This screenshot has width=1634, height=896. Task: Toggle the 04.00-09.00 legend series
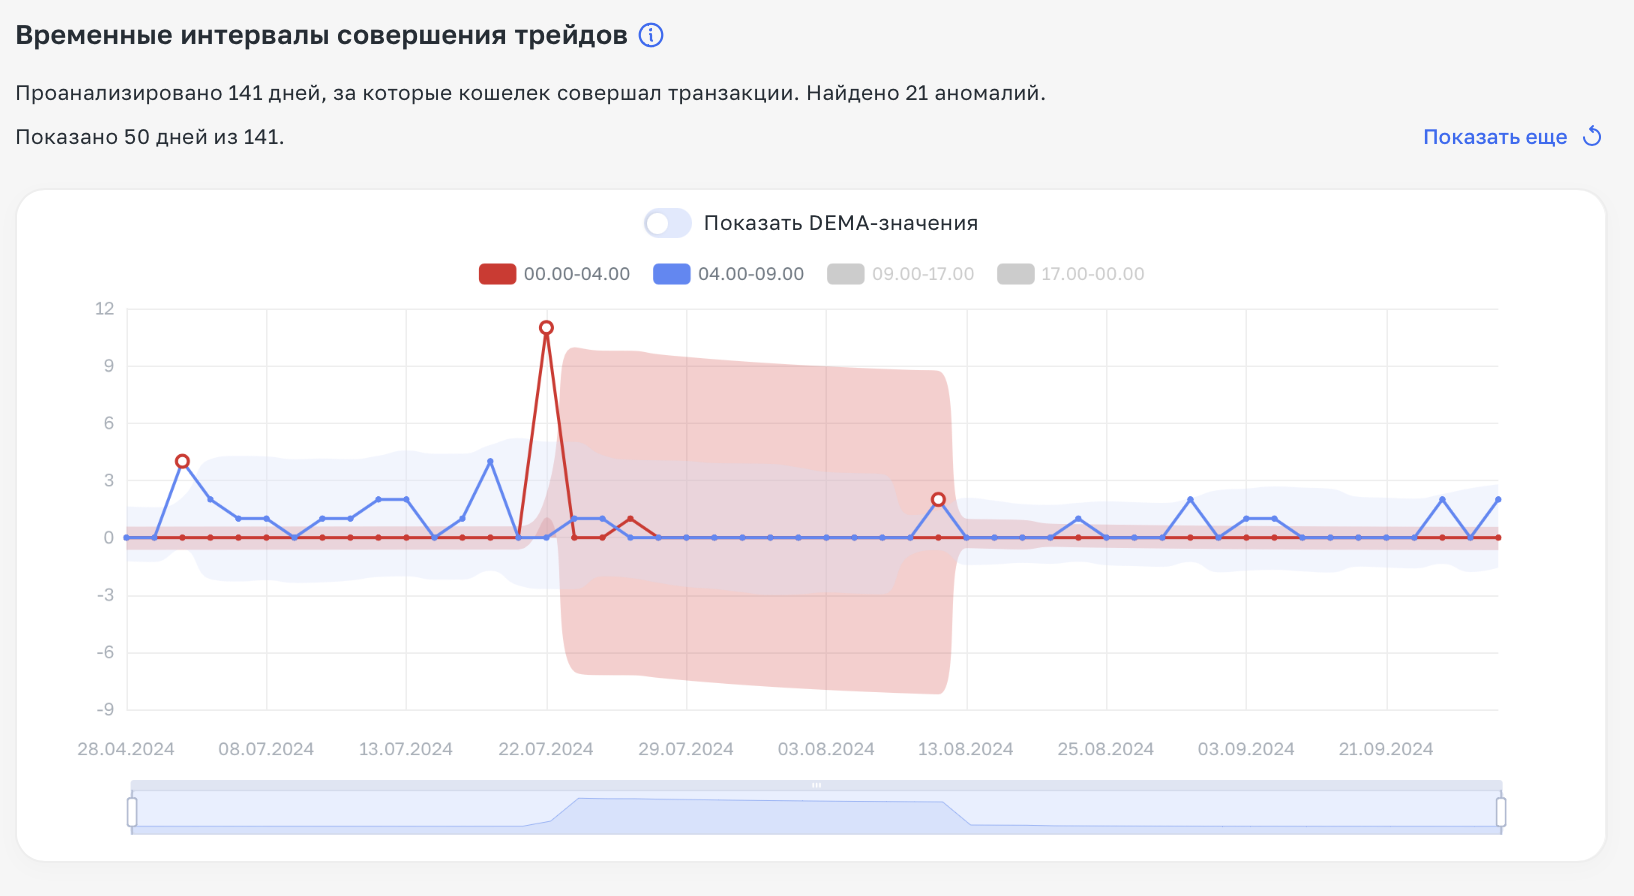coord(729,274)
